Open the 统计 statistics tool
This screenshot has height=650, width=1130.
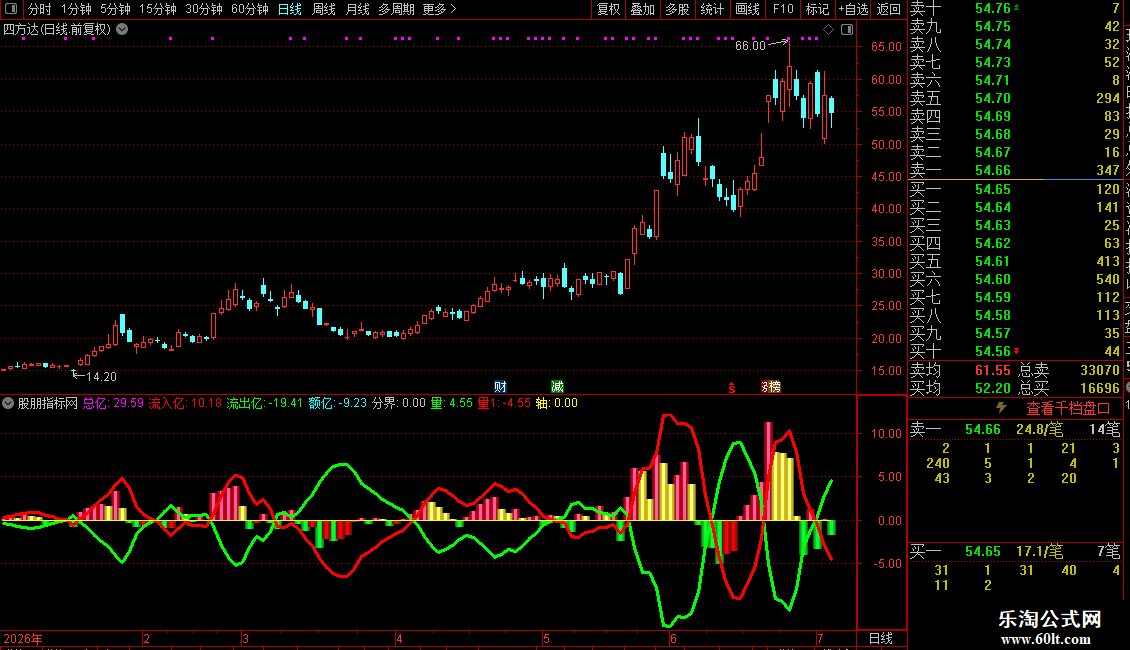point(712,9)
